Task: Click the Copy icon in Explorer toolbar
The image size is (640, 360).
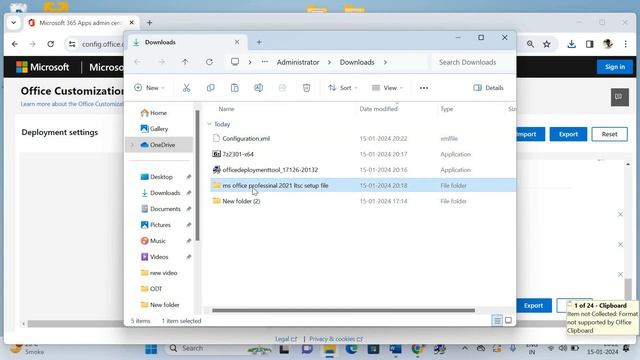Action: coord(211,88)
